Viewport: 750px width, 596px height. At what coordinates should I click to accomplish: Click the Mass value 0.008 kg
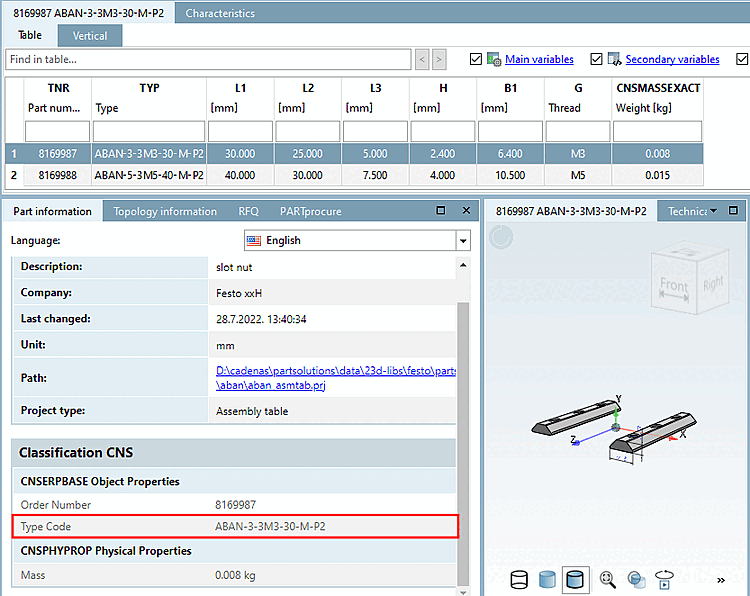[235, 575]
